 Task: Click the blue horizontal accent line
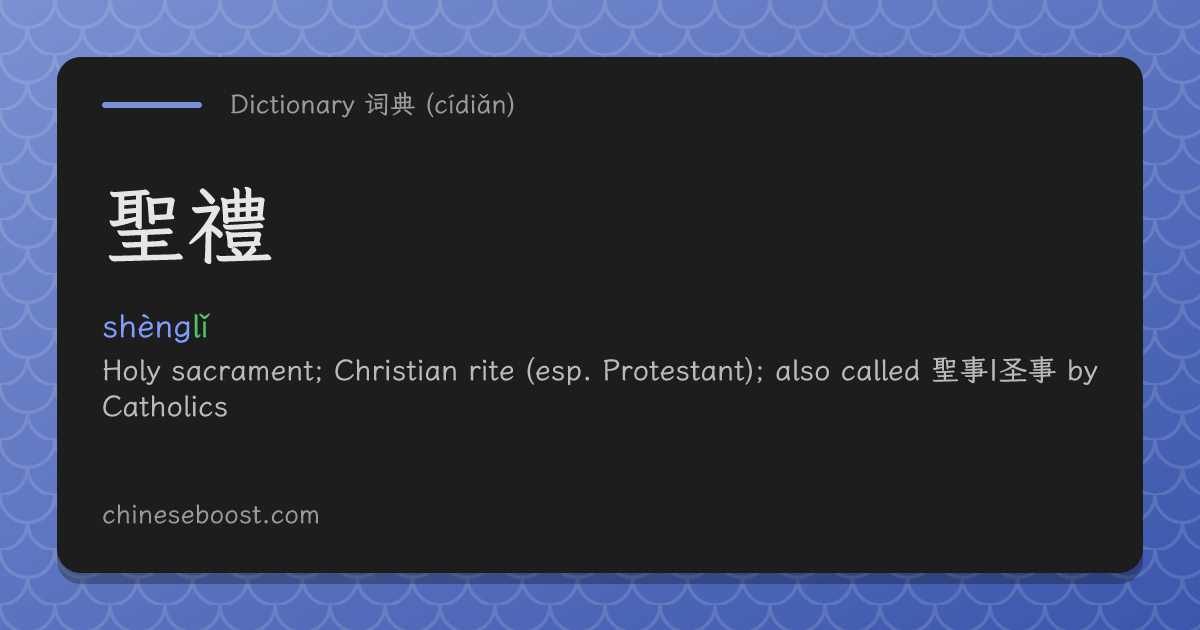[152, 104]
